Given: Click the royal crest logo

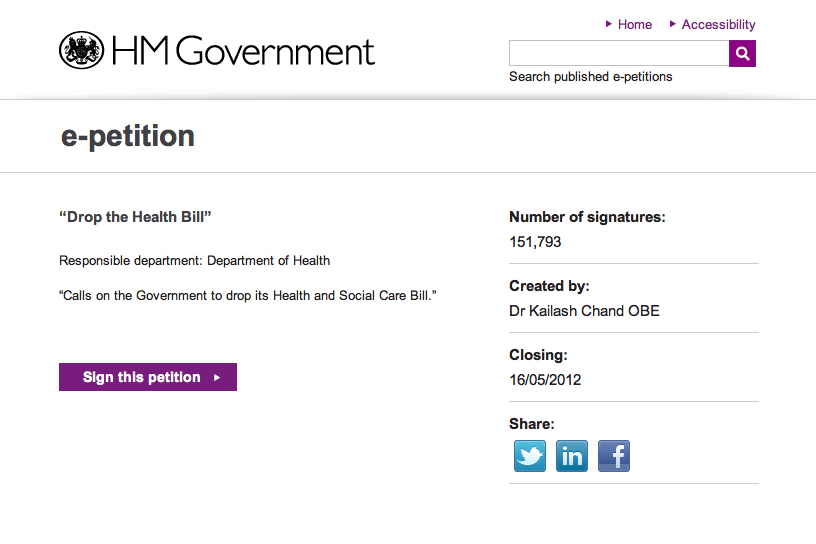Looking at the screenshot, I should pos(82,50).
